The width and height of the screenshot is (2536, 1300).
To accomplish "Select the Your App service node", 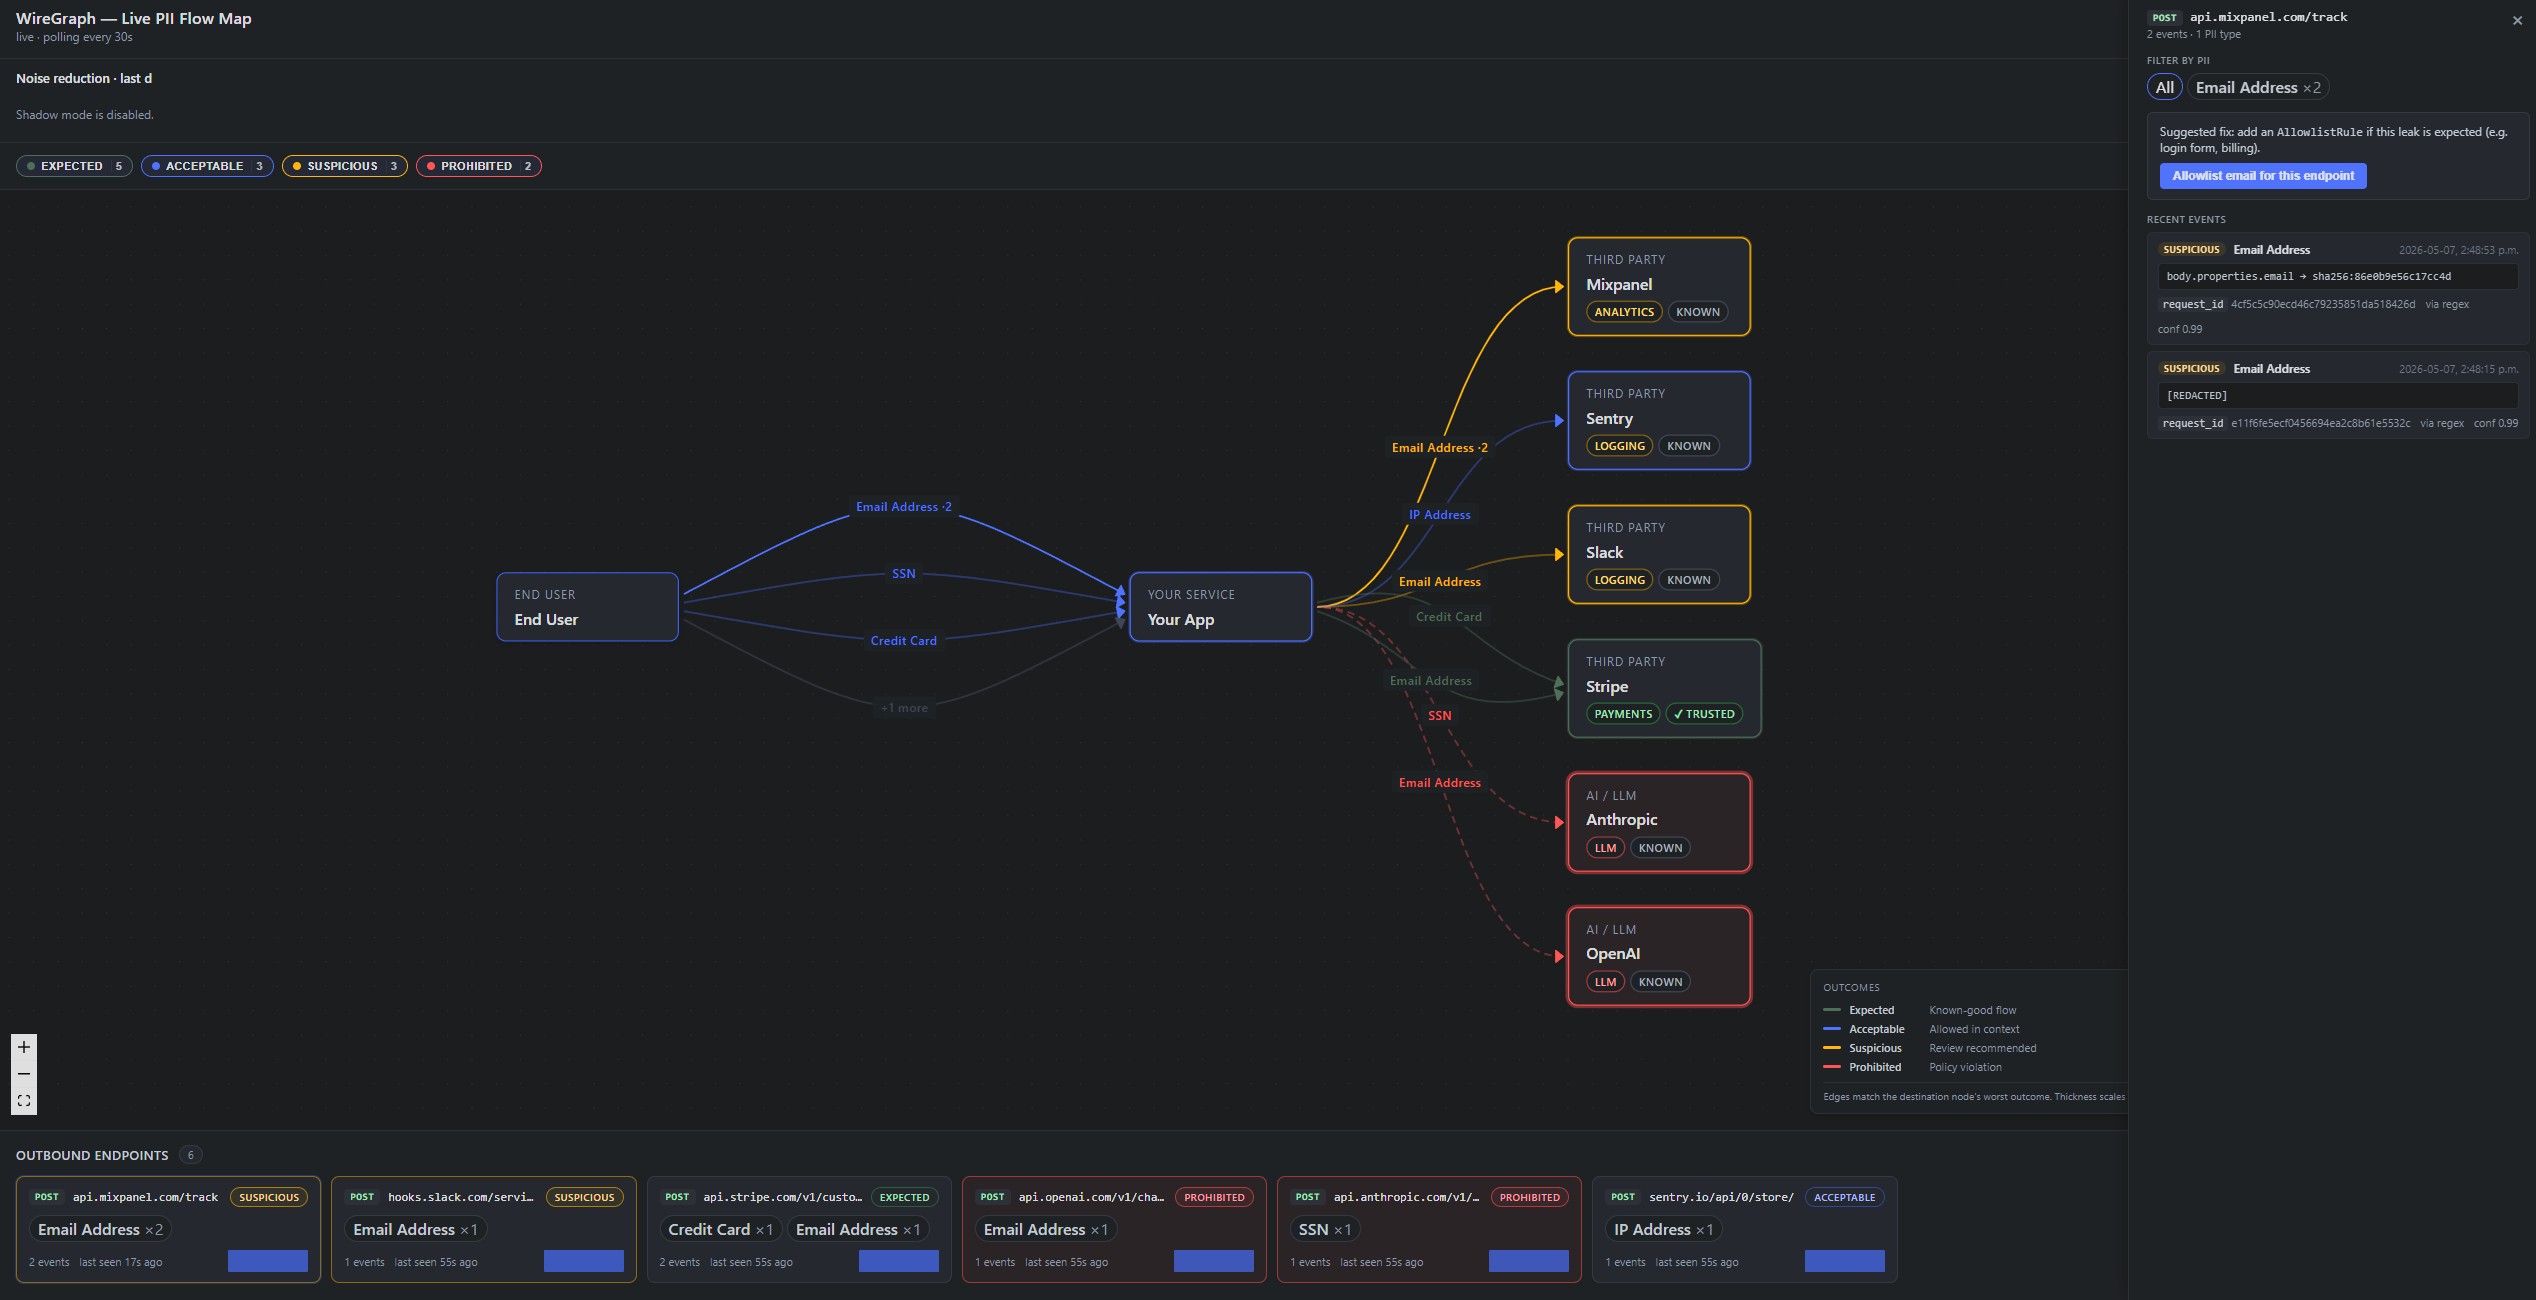I will 1221,607.
